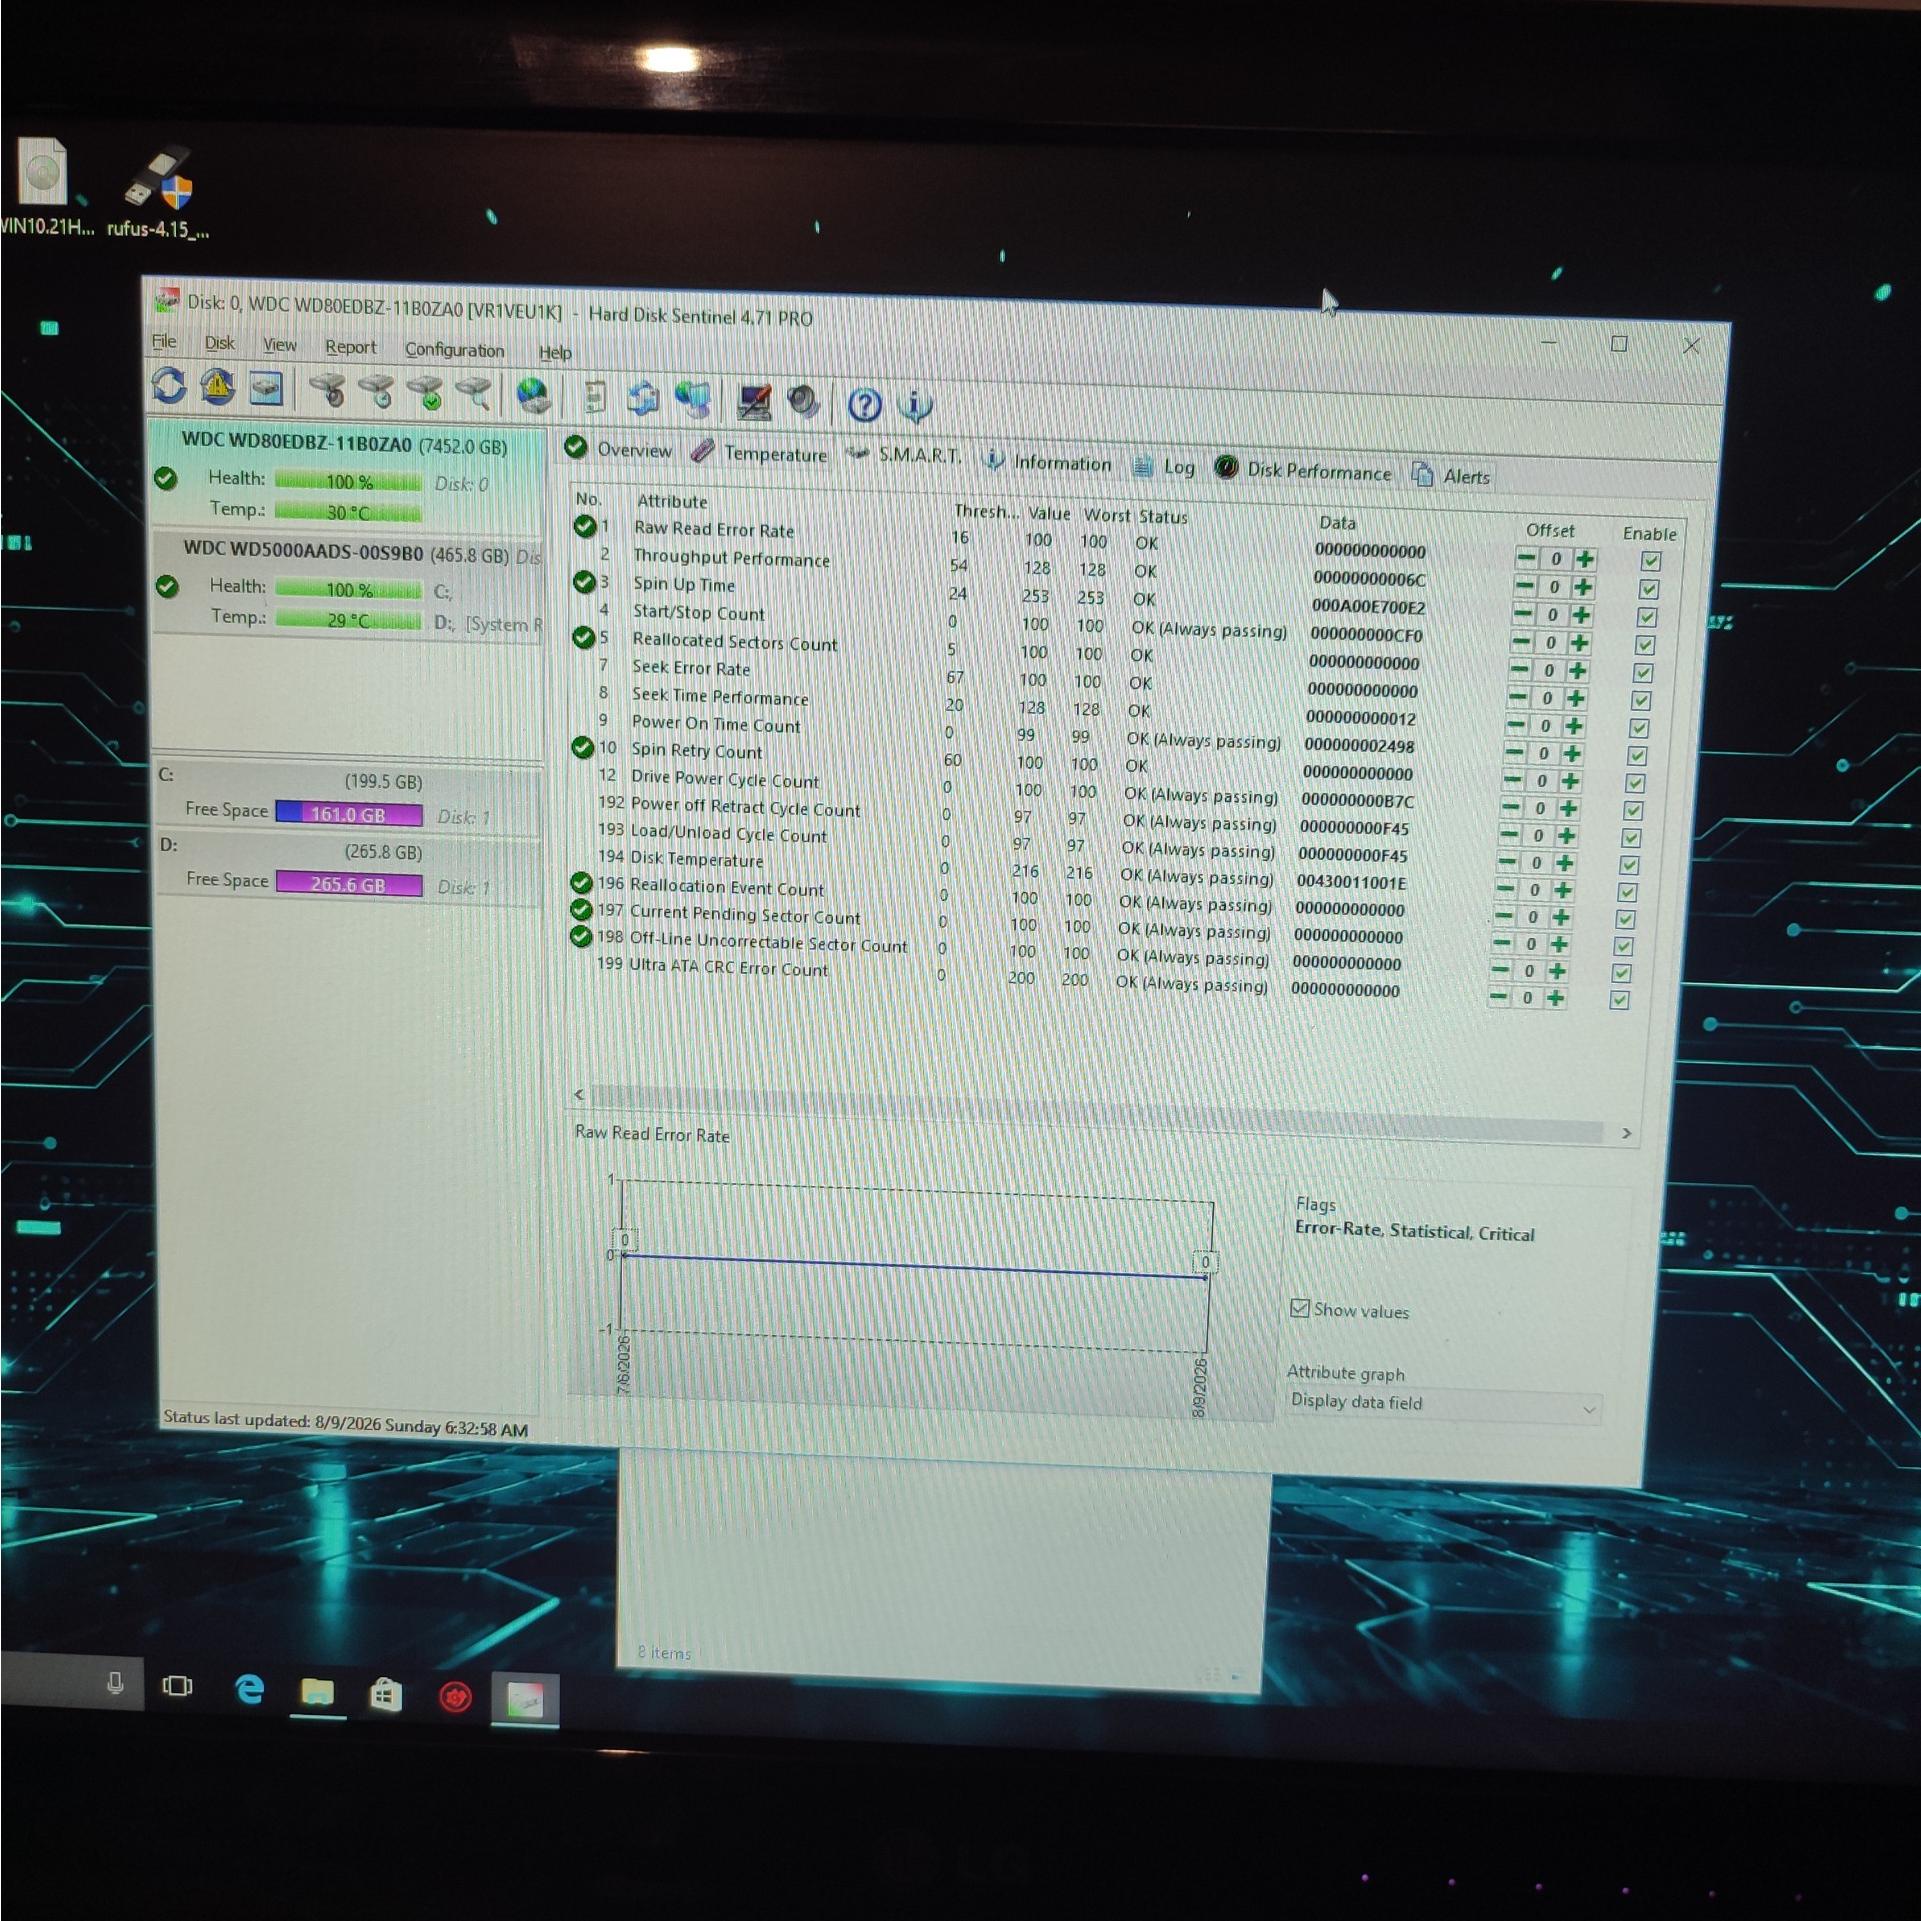1921x1921 pixels.
Task: Click the right arrow of the horizontal scrollbar
Action: [1626, 1133]
